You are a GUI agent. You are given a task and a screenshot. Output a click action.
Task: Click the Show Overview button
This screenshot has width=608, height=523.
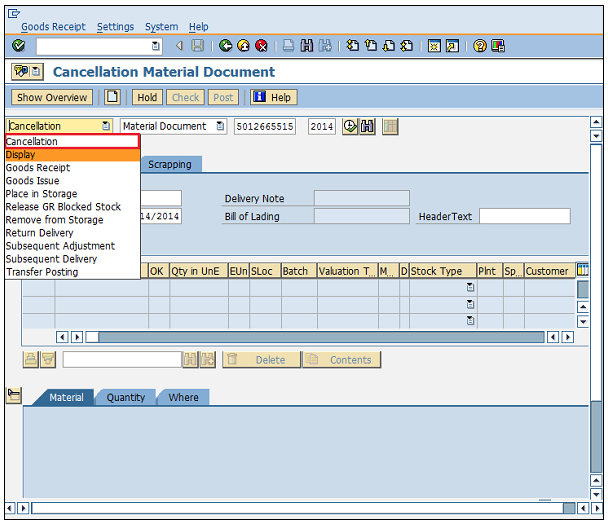pos(52,97)
